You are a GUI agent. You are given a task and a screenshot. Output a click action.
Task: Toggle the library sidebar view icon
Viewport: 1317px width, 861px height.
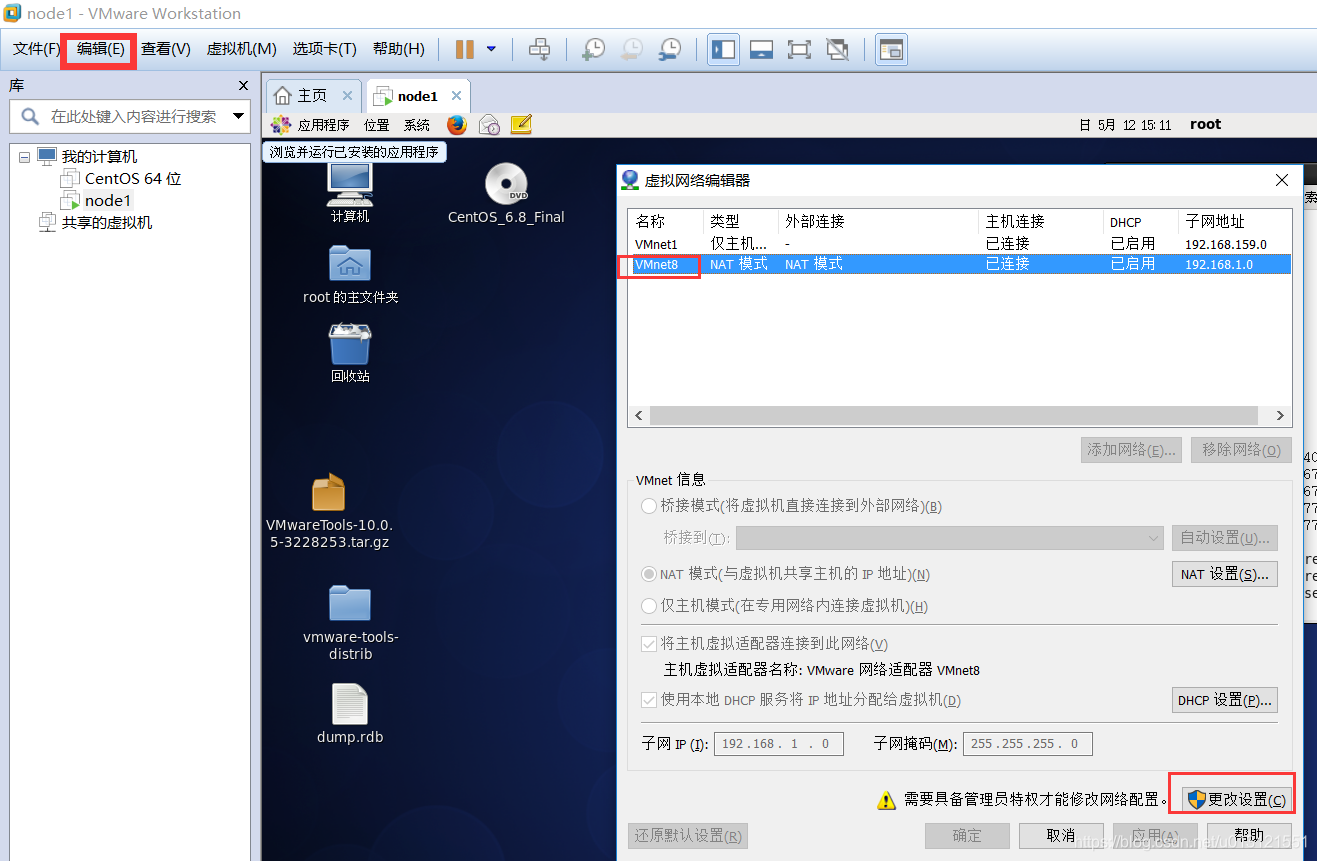723,49
